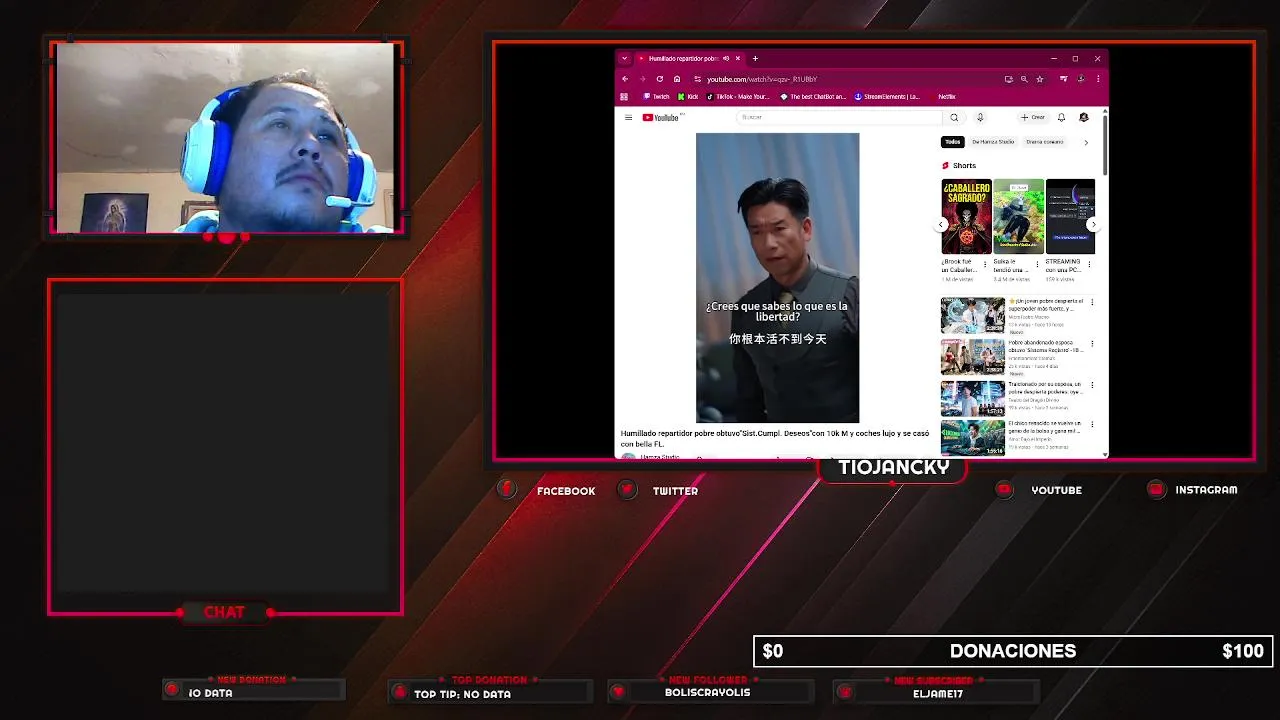The width and height of the screenshot is (1280, 720).
Task: Open a new browser tab
Action: (755, 58)
